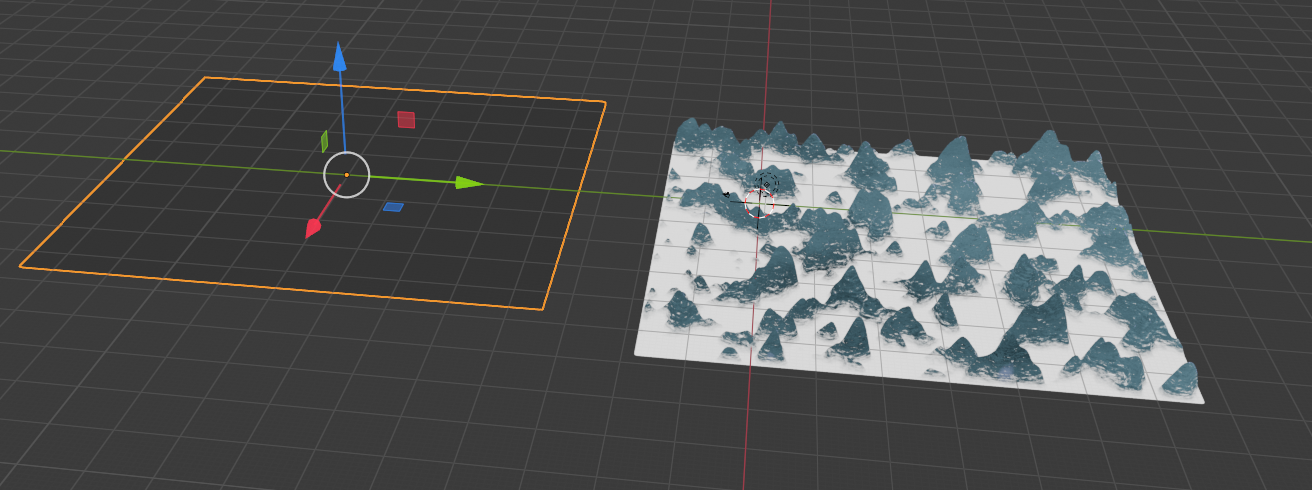This screenshot has width=1312, height=490.
Task: Click the red plane handle on the gizmo
Action: (x=406, y=120)
